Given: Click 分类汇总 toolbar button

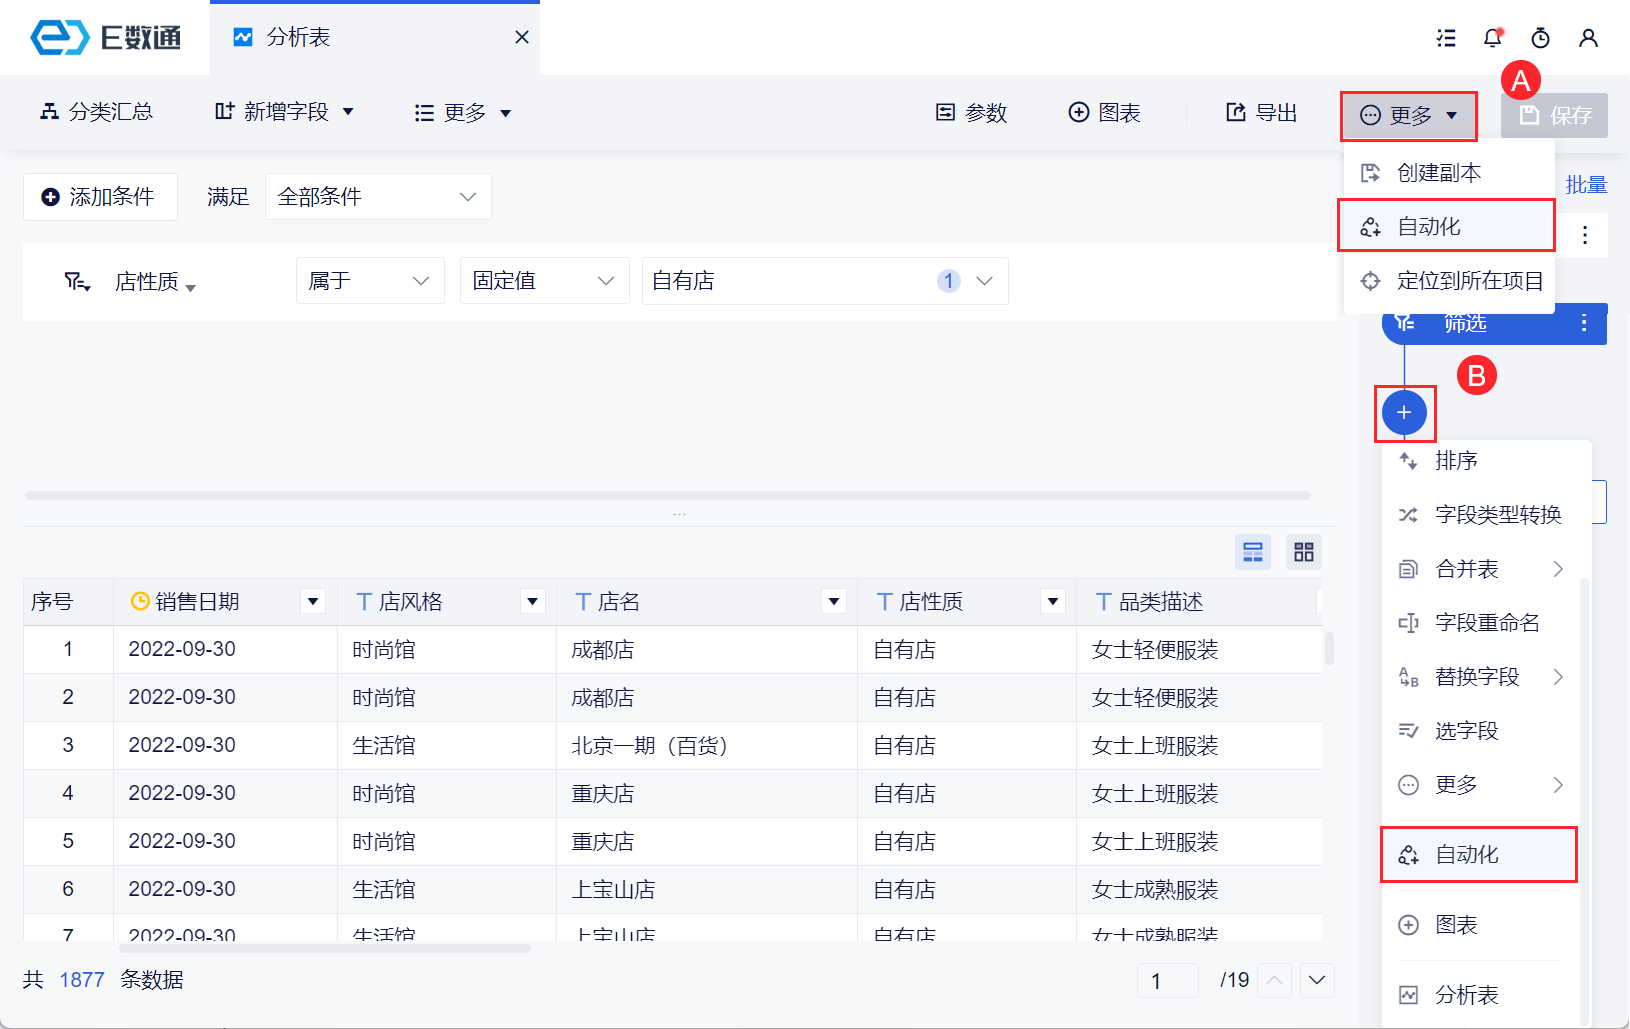Looking at the screenshot, I should pyautogui.click(x=96, y=112).
